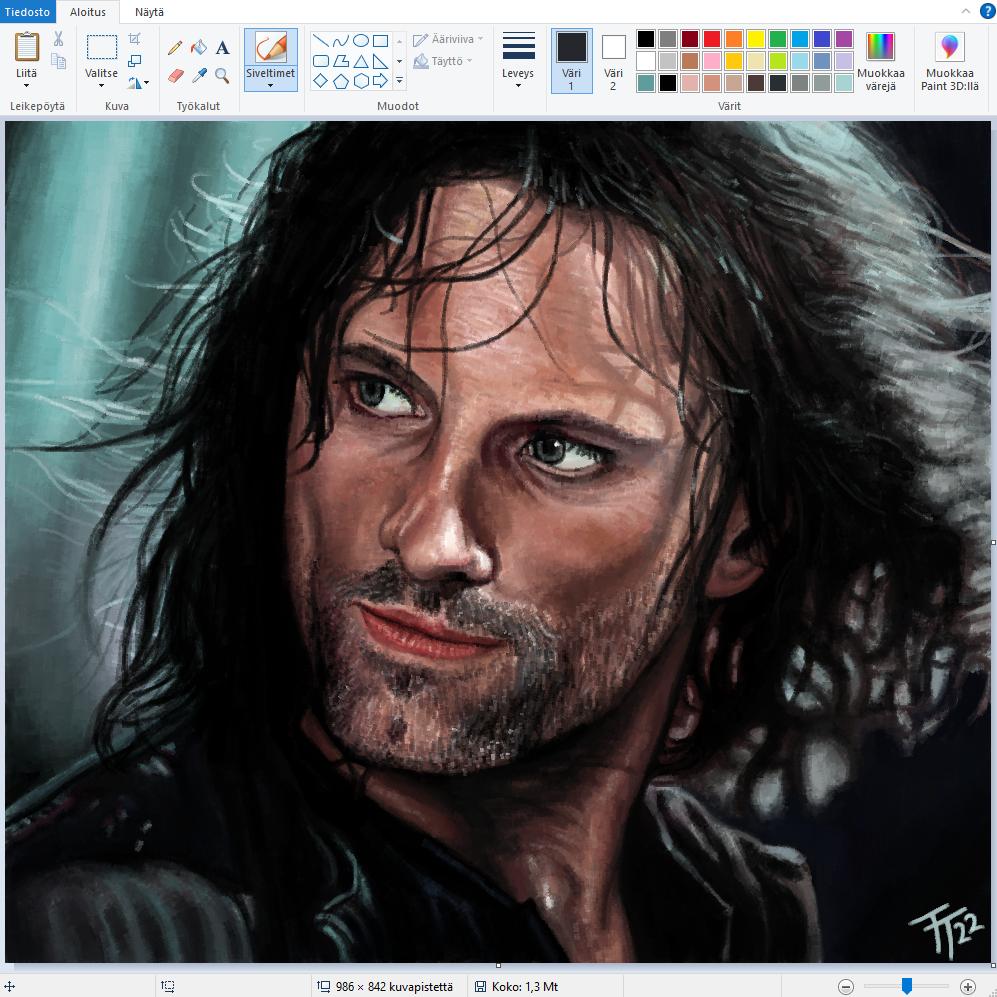The height and width of the screenshot is (997, 997).
Task: Choose the Triangle shape
Action: click(x=361, y=62)
